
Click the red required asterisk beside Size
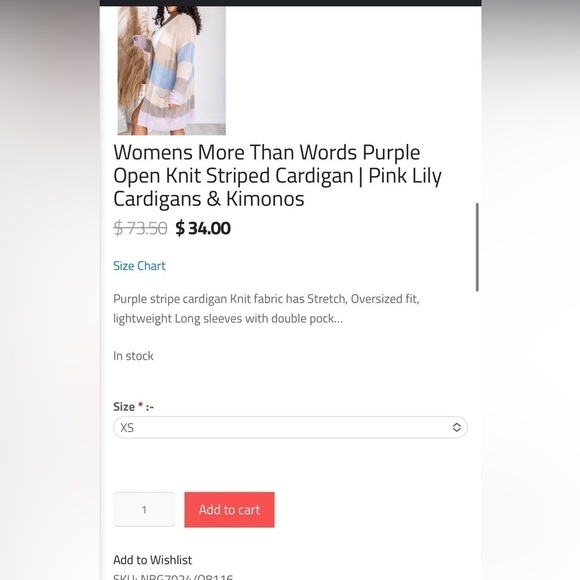pyautogui.click(x=141, y=405)
